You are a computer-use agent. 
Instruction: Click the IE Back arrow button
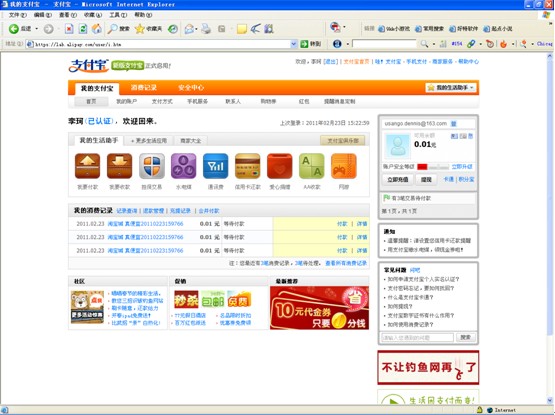click(13, 29)
